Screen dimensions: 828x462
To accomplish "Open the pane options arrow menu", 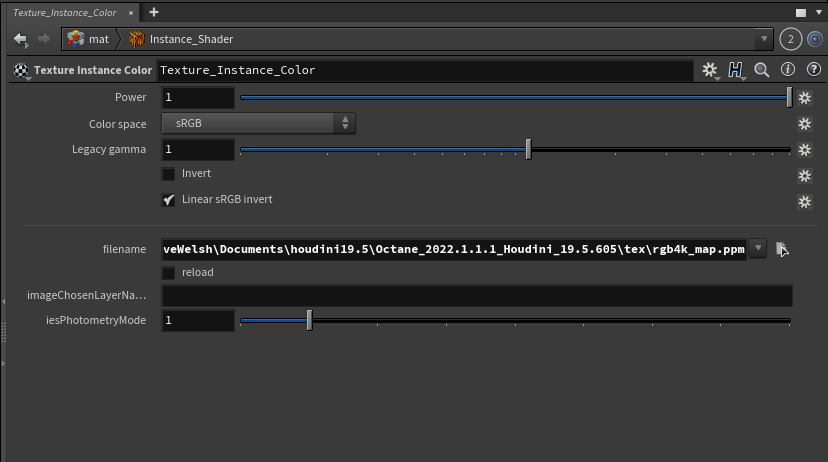I will [x=819, y=13].
